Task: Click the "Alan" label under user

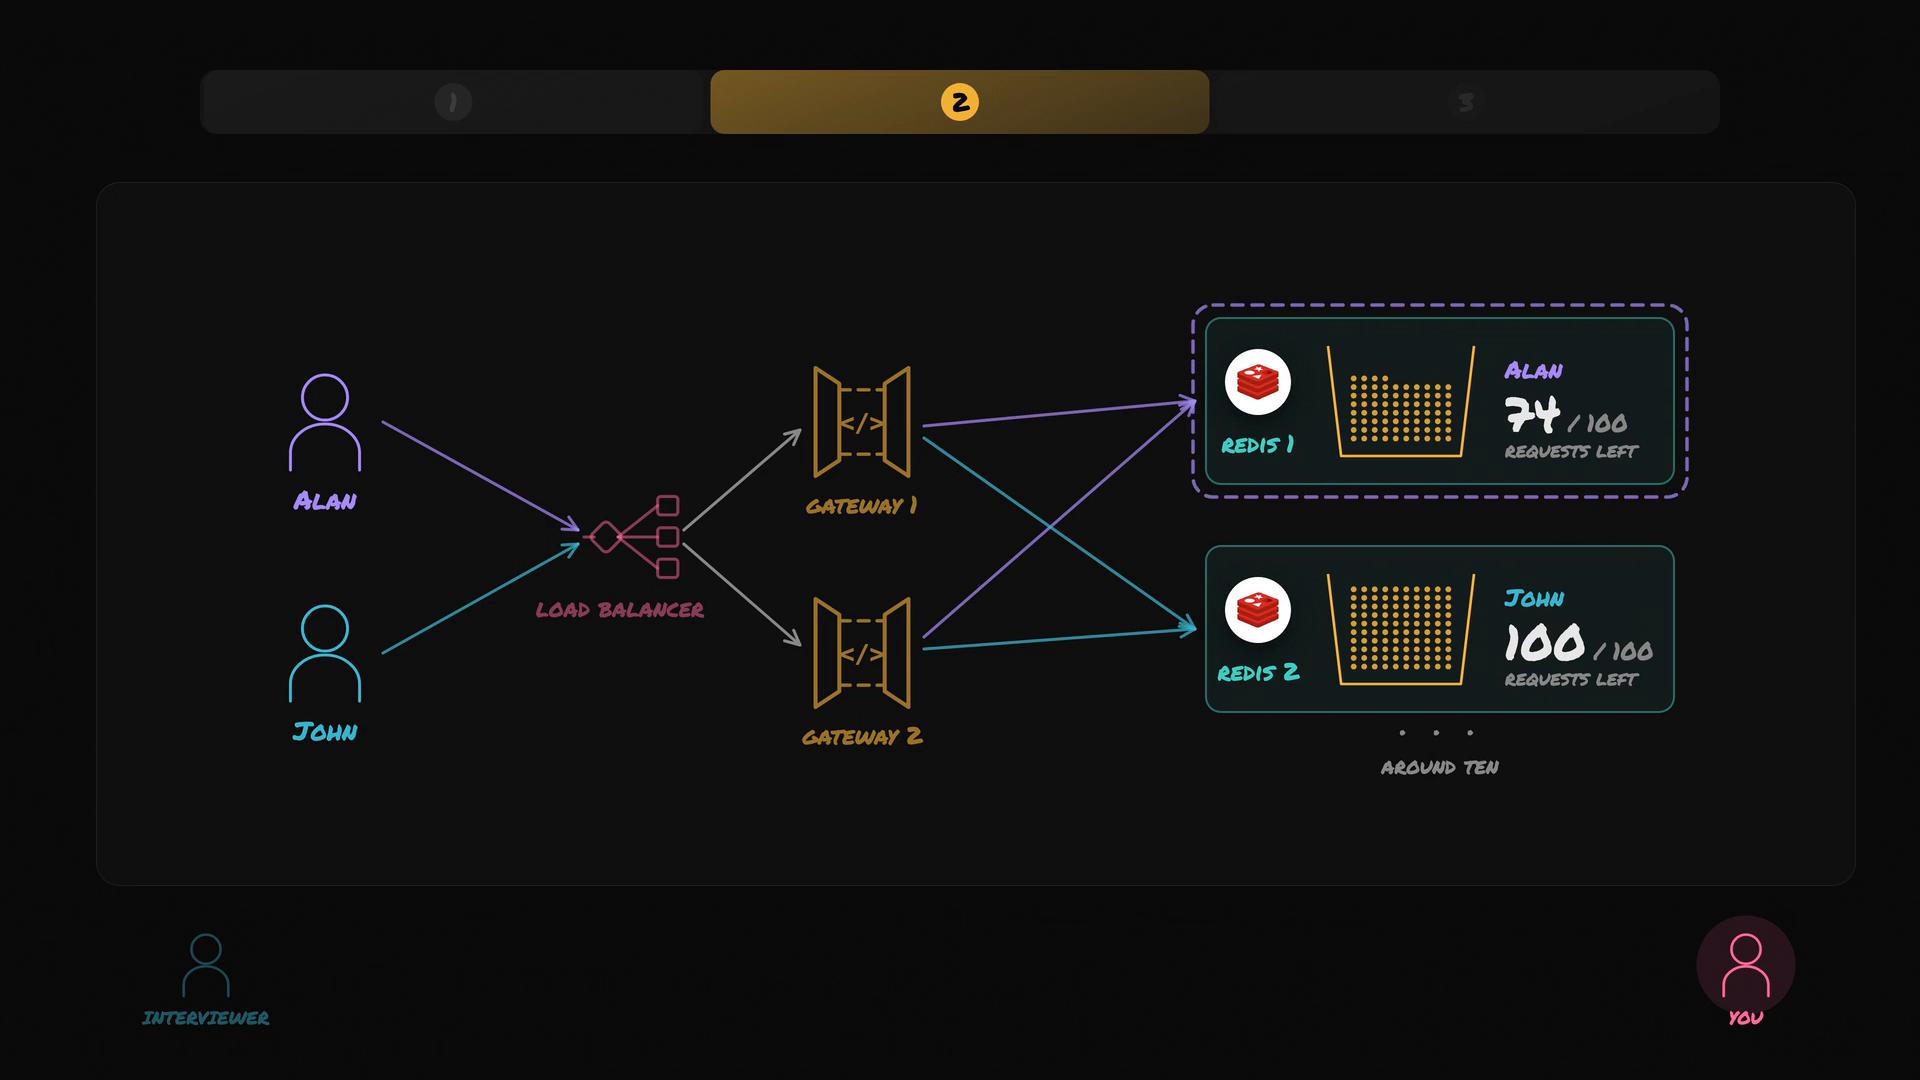Action: (325, 501)
